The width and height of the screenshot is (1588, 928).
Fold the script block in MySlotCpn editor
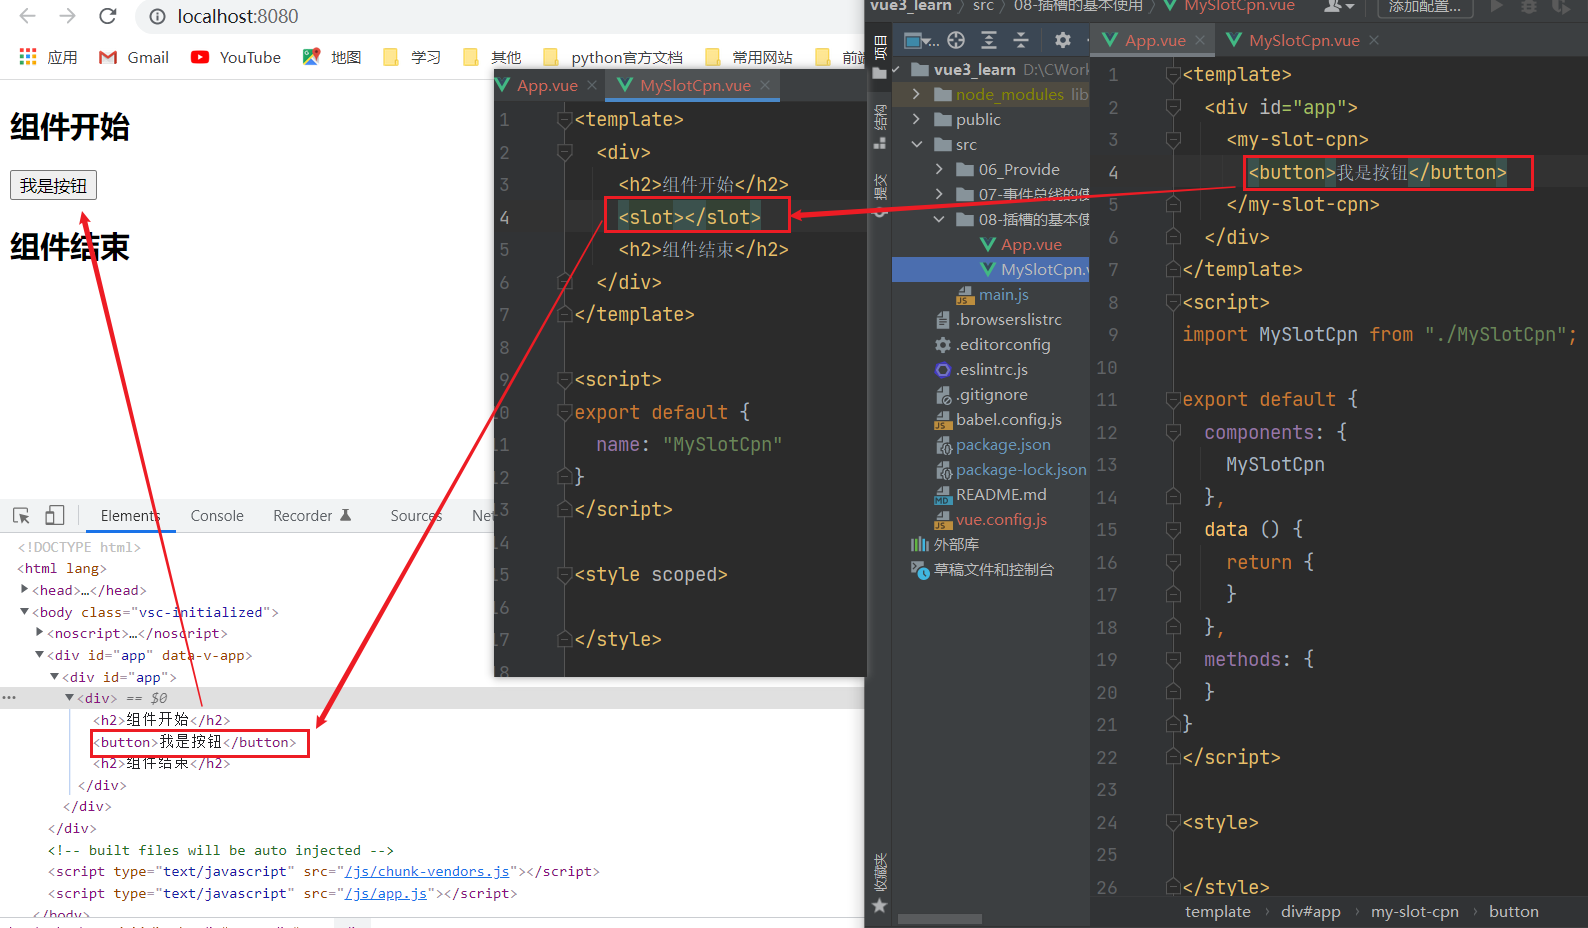pyautogui.click(x=564, y=380)
